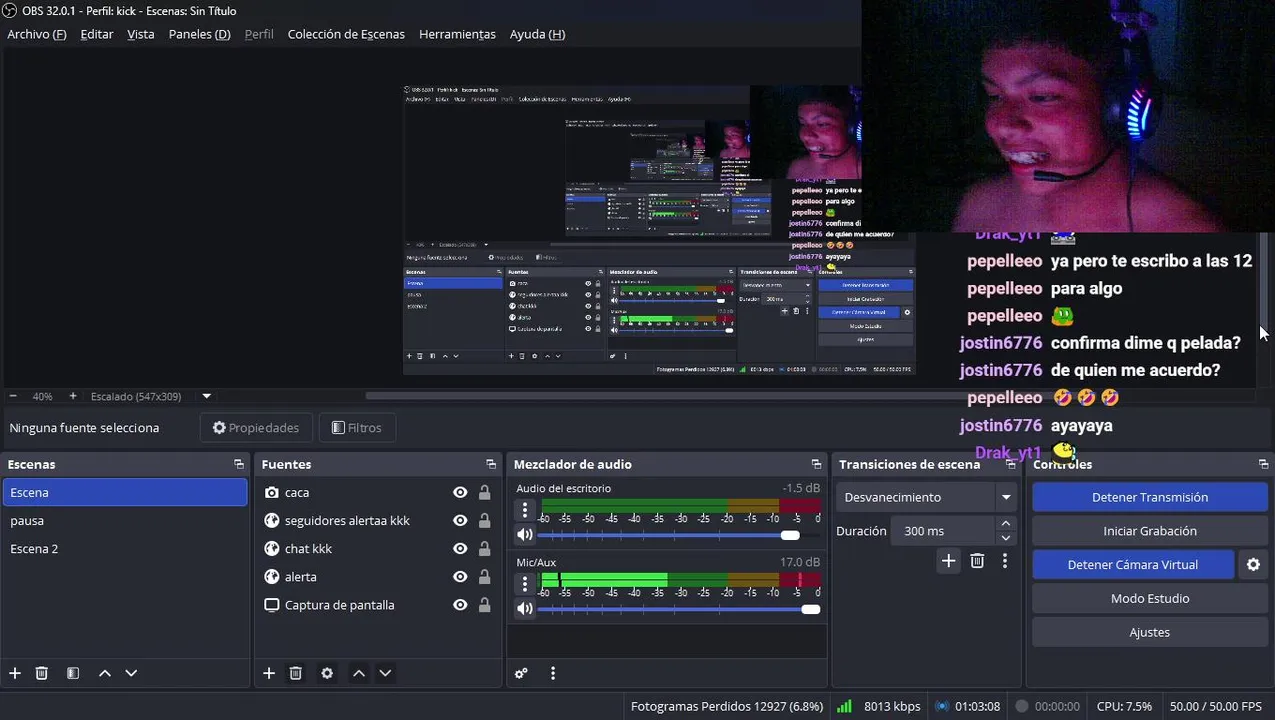Screen dimensions: 1275x720
Task: Click Detener Cámara Virtual button
Action: click(x=1133, y=565)
